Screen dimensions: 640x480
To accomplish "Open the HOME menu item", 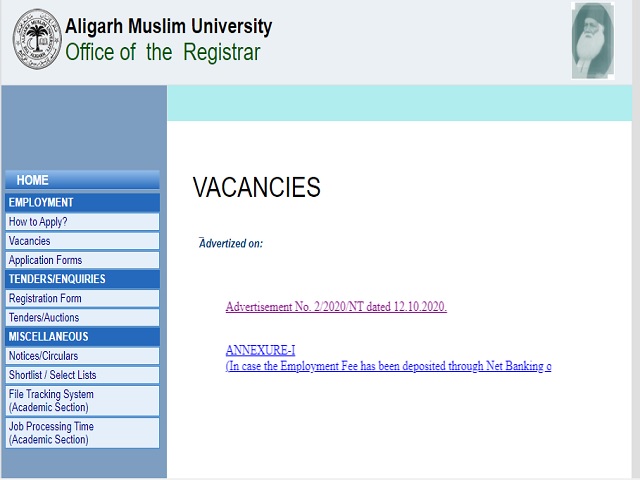I will point(82,180).
